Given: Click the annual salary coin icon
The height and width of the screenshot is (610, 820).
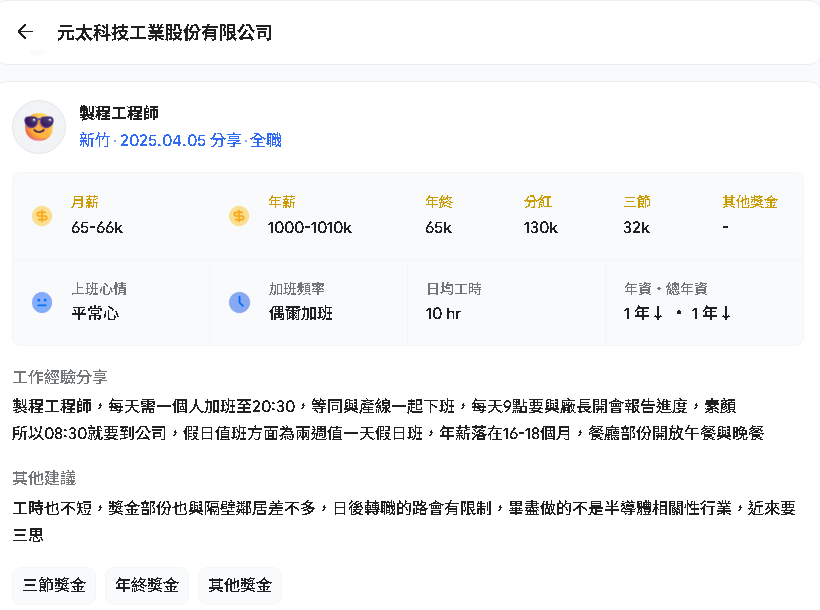Looking at the screenshot, I should pos(239,216).
